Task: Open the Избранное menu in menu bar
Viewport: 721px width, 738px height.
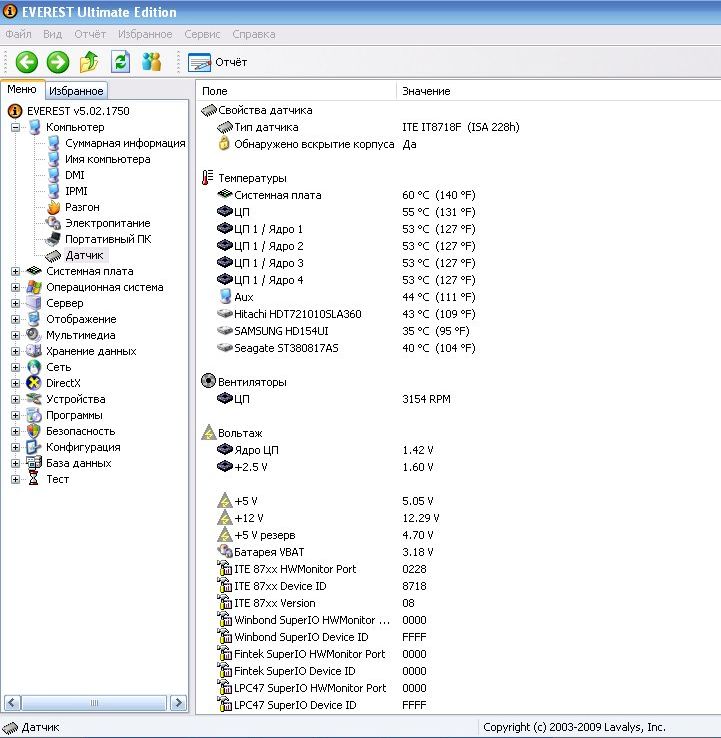Action: 145,34
